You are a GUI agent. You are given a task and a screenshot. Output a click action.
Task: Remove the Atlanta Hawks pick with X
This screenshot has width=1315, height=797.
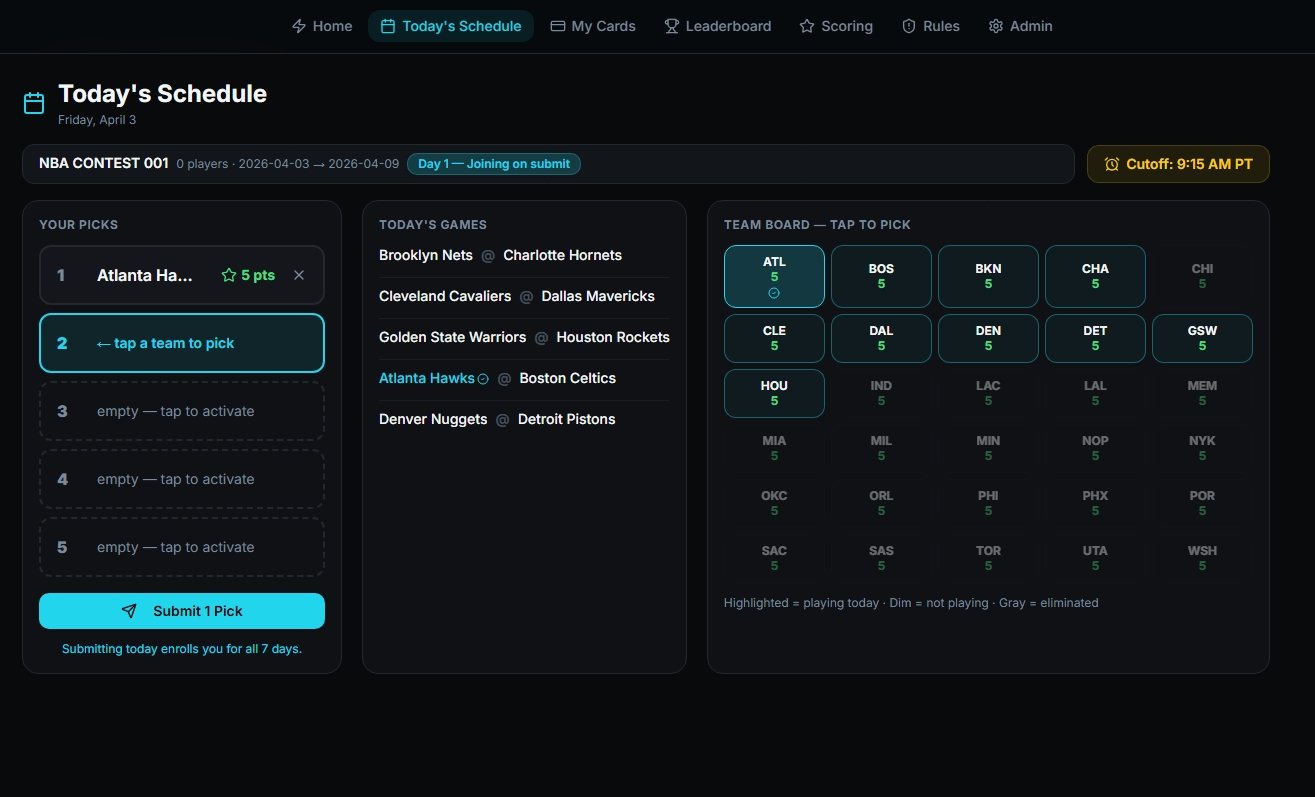click(x=298, y=275)
